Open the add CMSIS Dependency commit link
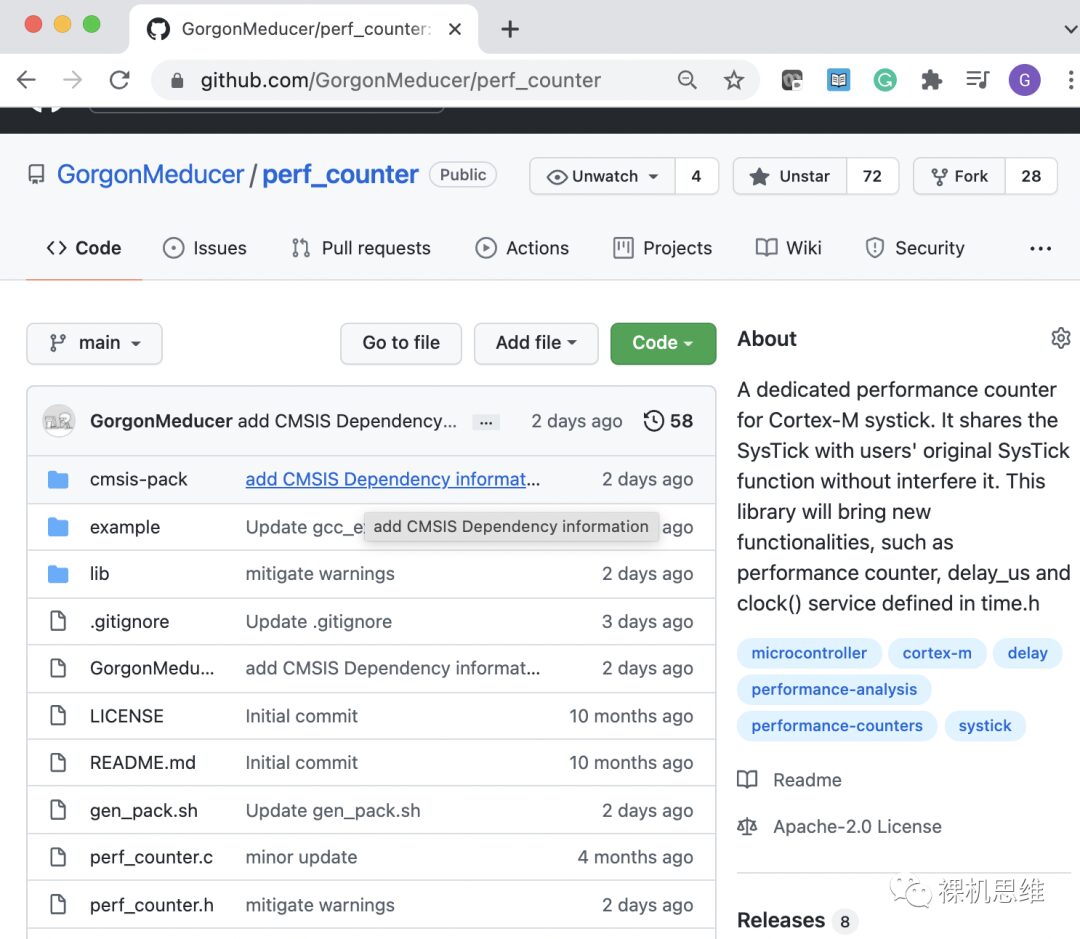The width and height of the screenshot is (1080, 939). (x=393, y=479)
